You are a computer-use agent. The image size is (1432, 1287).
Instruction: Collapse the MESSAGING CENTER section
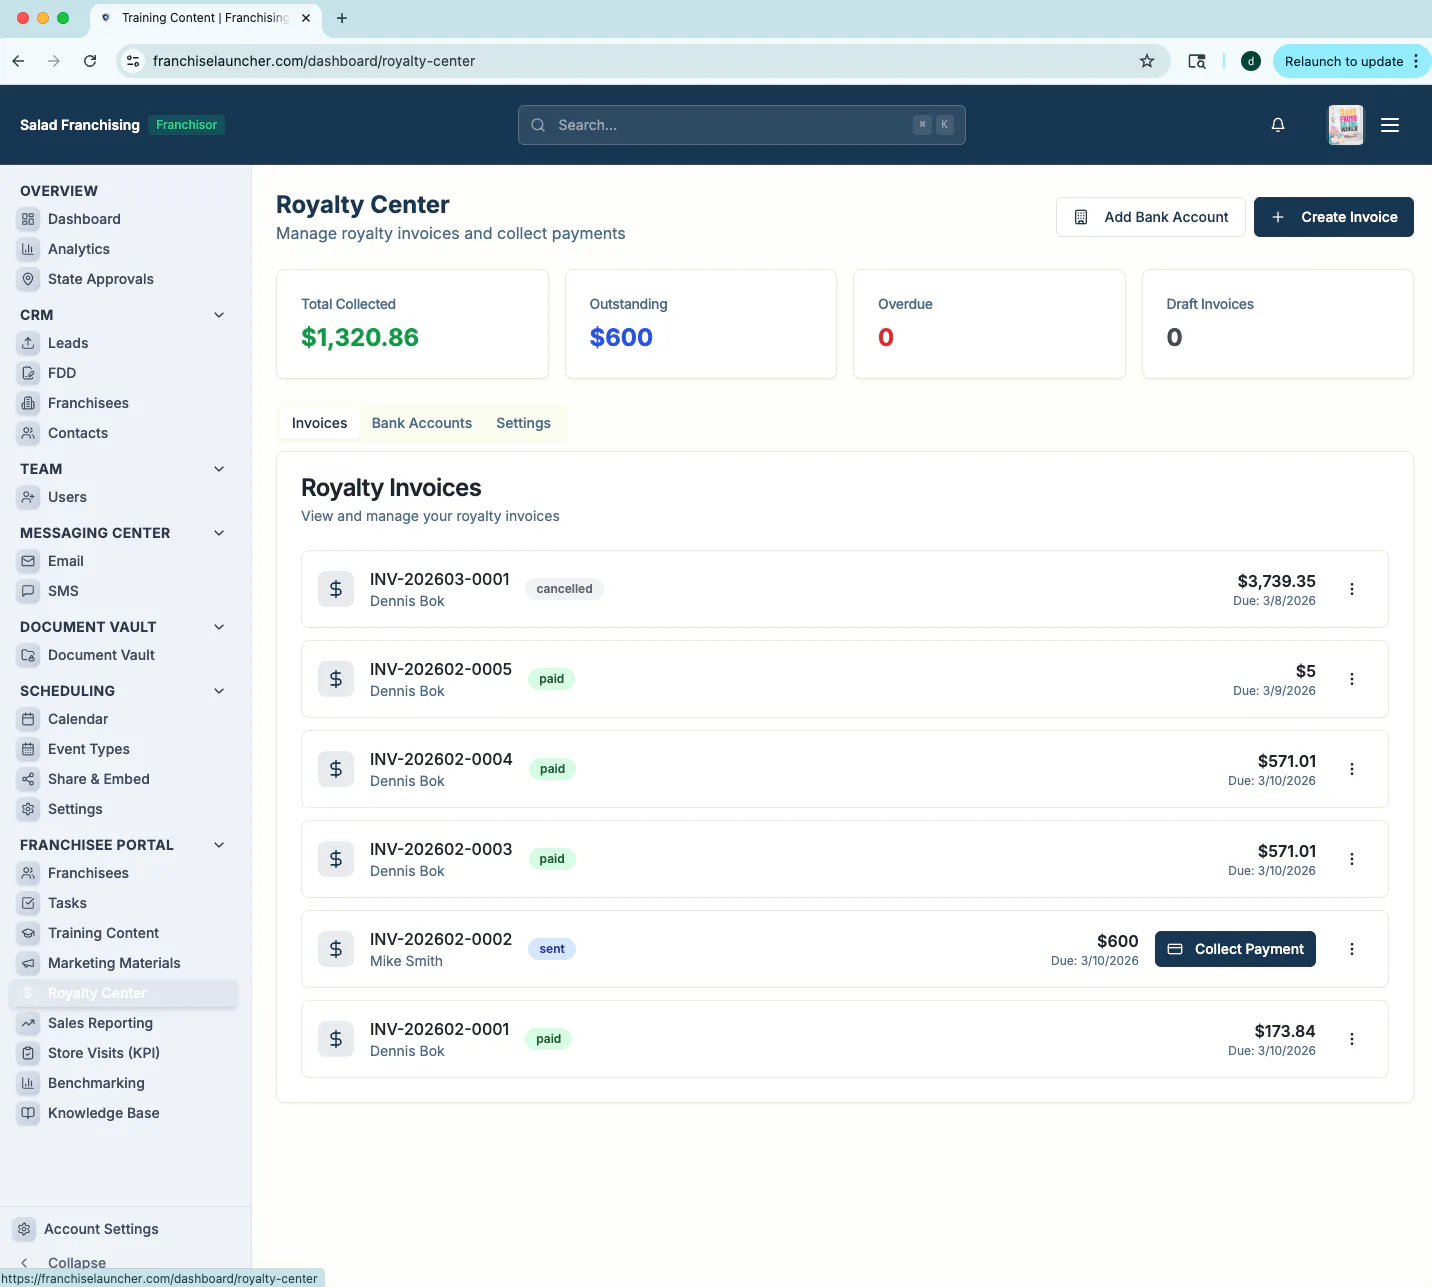click(219, 533)
